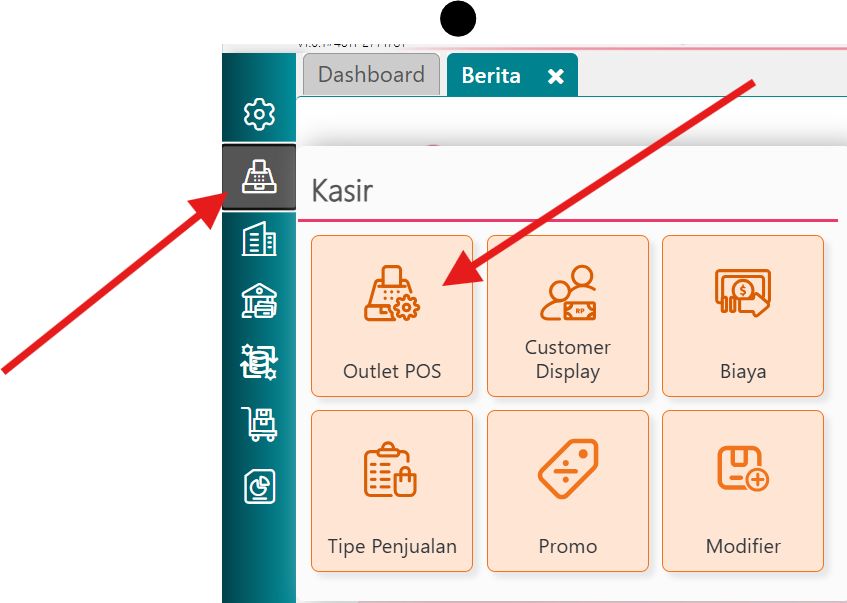Open the Promo tile

(x=568, y=491)
